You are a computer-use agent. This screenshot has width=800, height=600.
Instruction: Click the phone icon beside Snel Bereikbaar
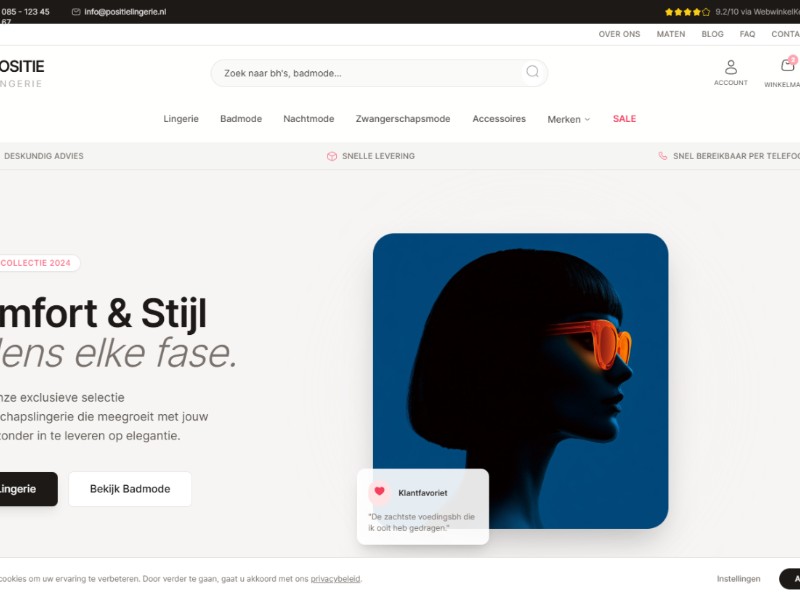point(662,156)
